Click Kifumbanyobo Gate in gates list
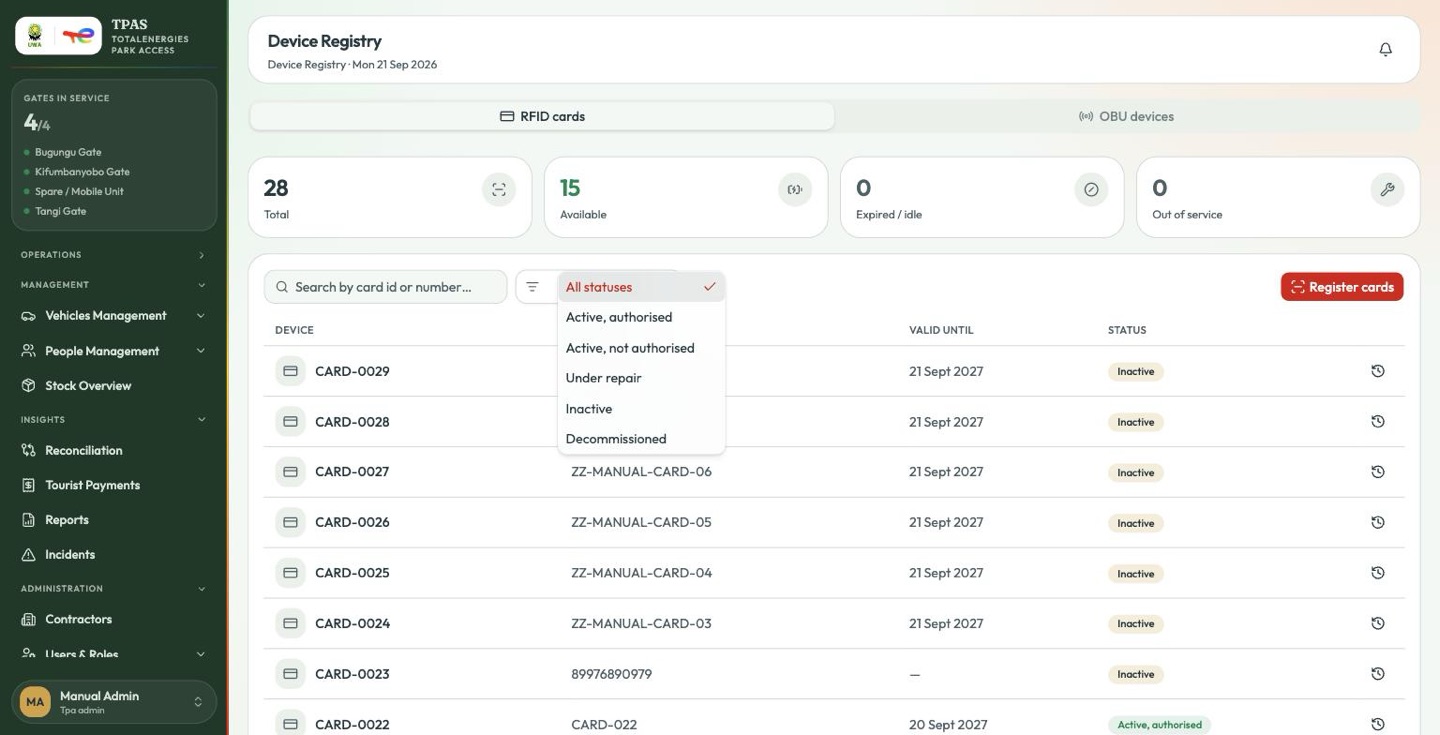 [82, 172]
